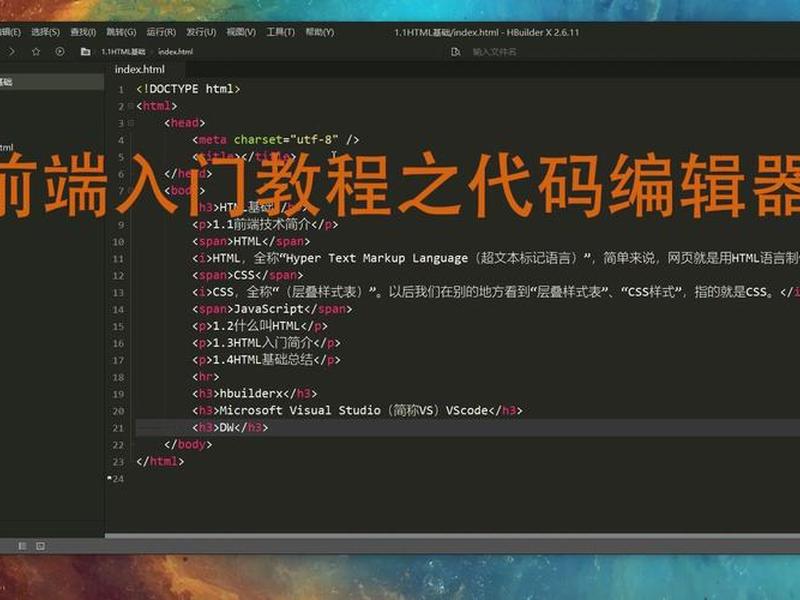Click the run play icon in the toolbar
The height and width of the screenshot is (600, 800).
60,52
